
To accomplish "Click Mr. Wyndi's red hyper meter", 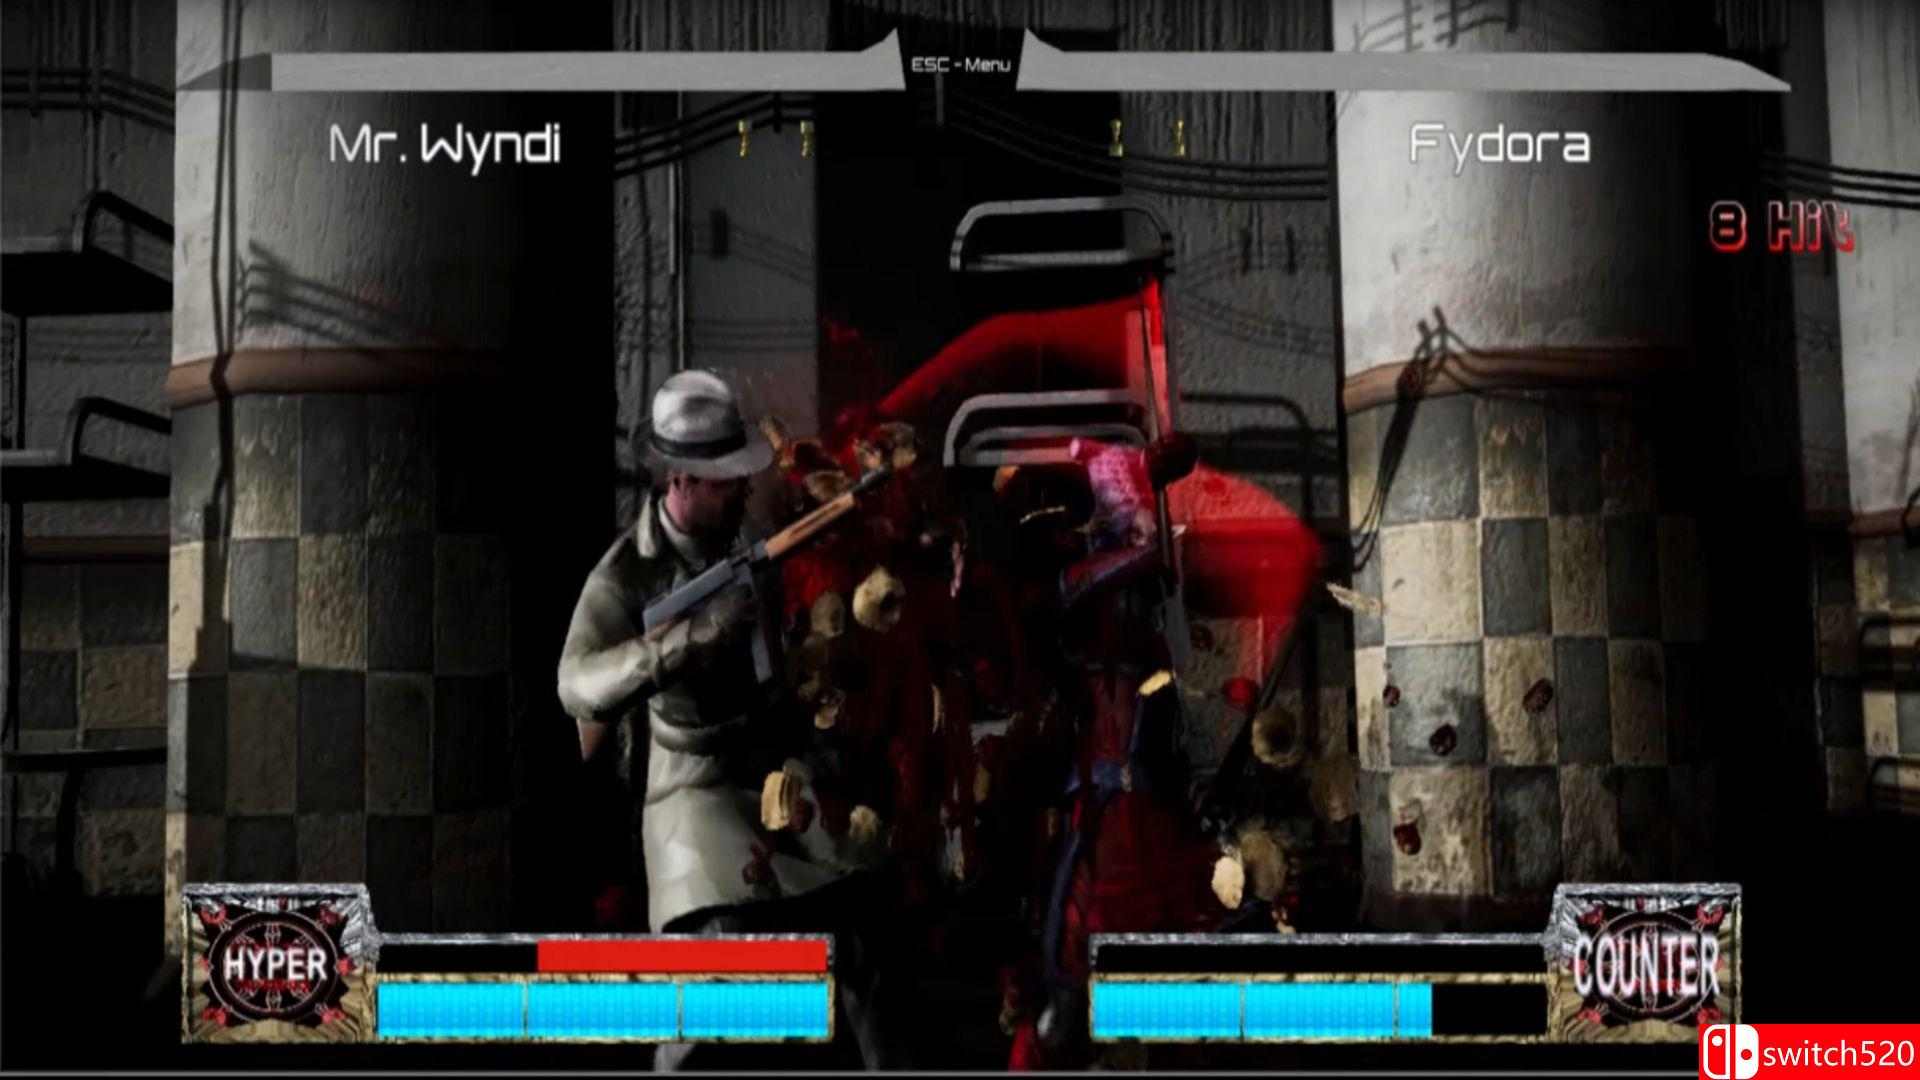I will click(x=682, y=955).
